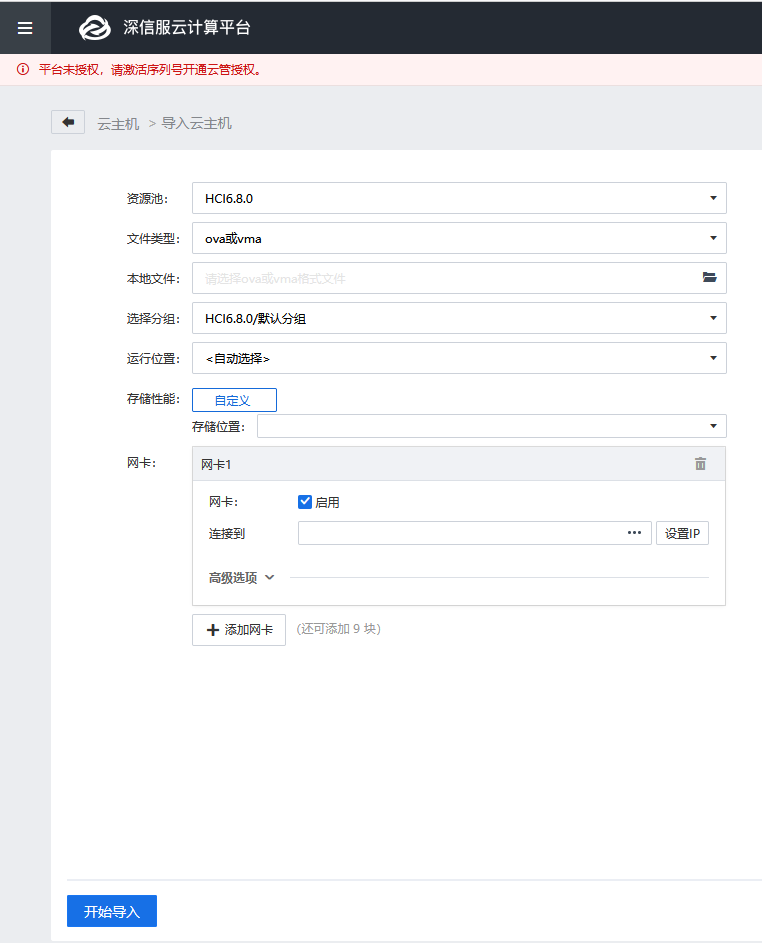Open the 运行位置 auto-select dropdown
Viewport: 762px width, 943px height.
[459, 358]
